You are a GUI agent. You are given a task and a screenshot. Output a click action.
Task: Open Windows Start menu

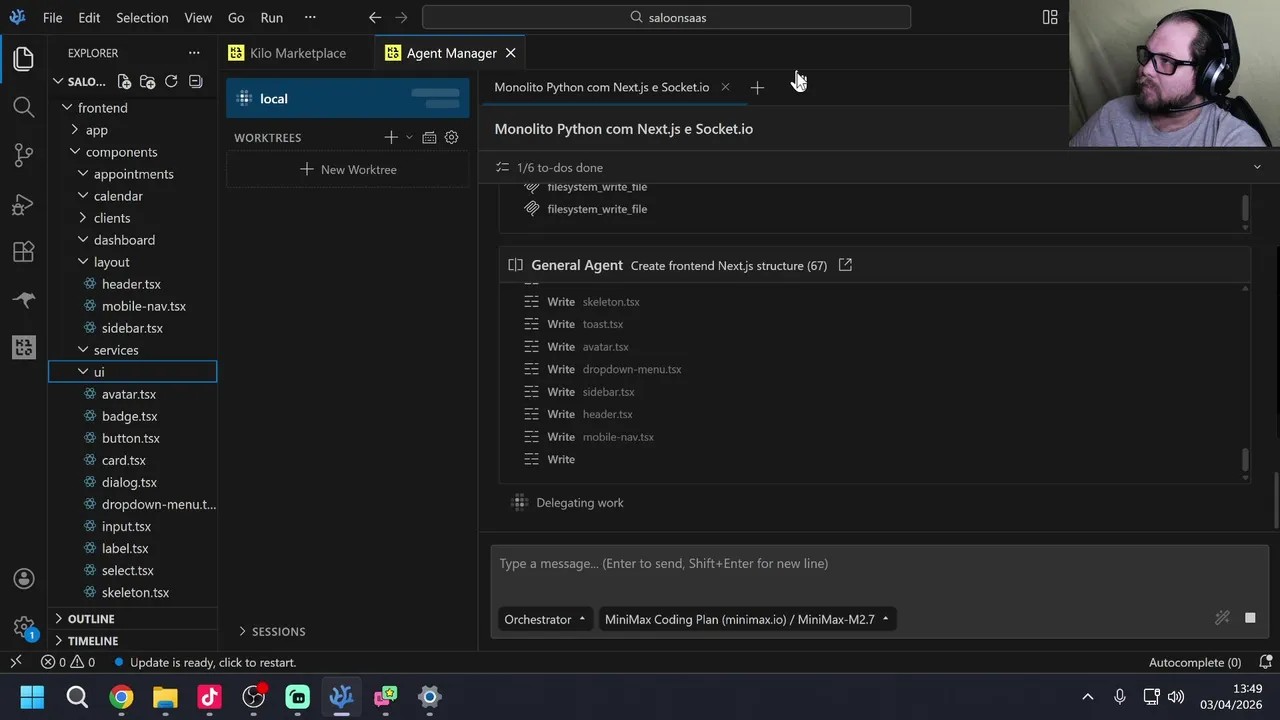[x=32, y=697]
